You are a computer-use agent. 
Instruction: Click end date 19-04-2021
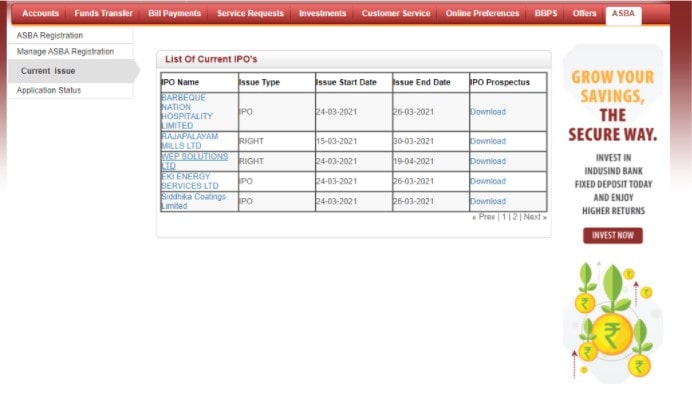point(414,161)
